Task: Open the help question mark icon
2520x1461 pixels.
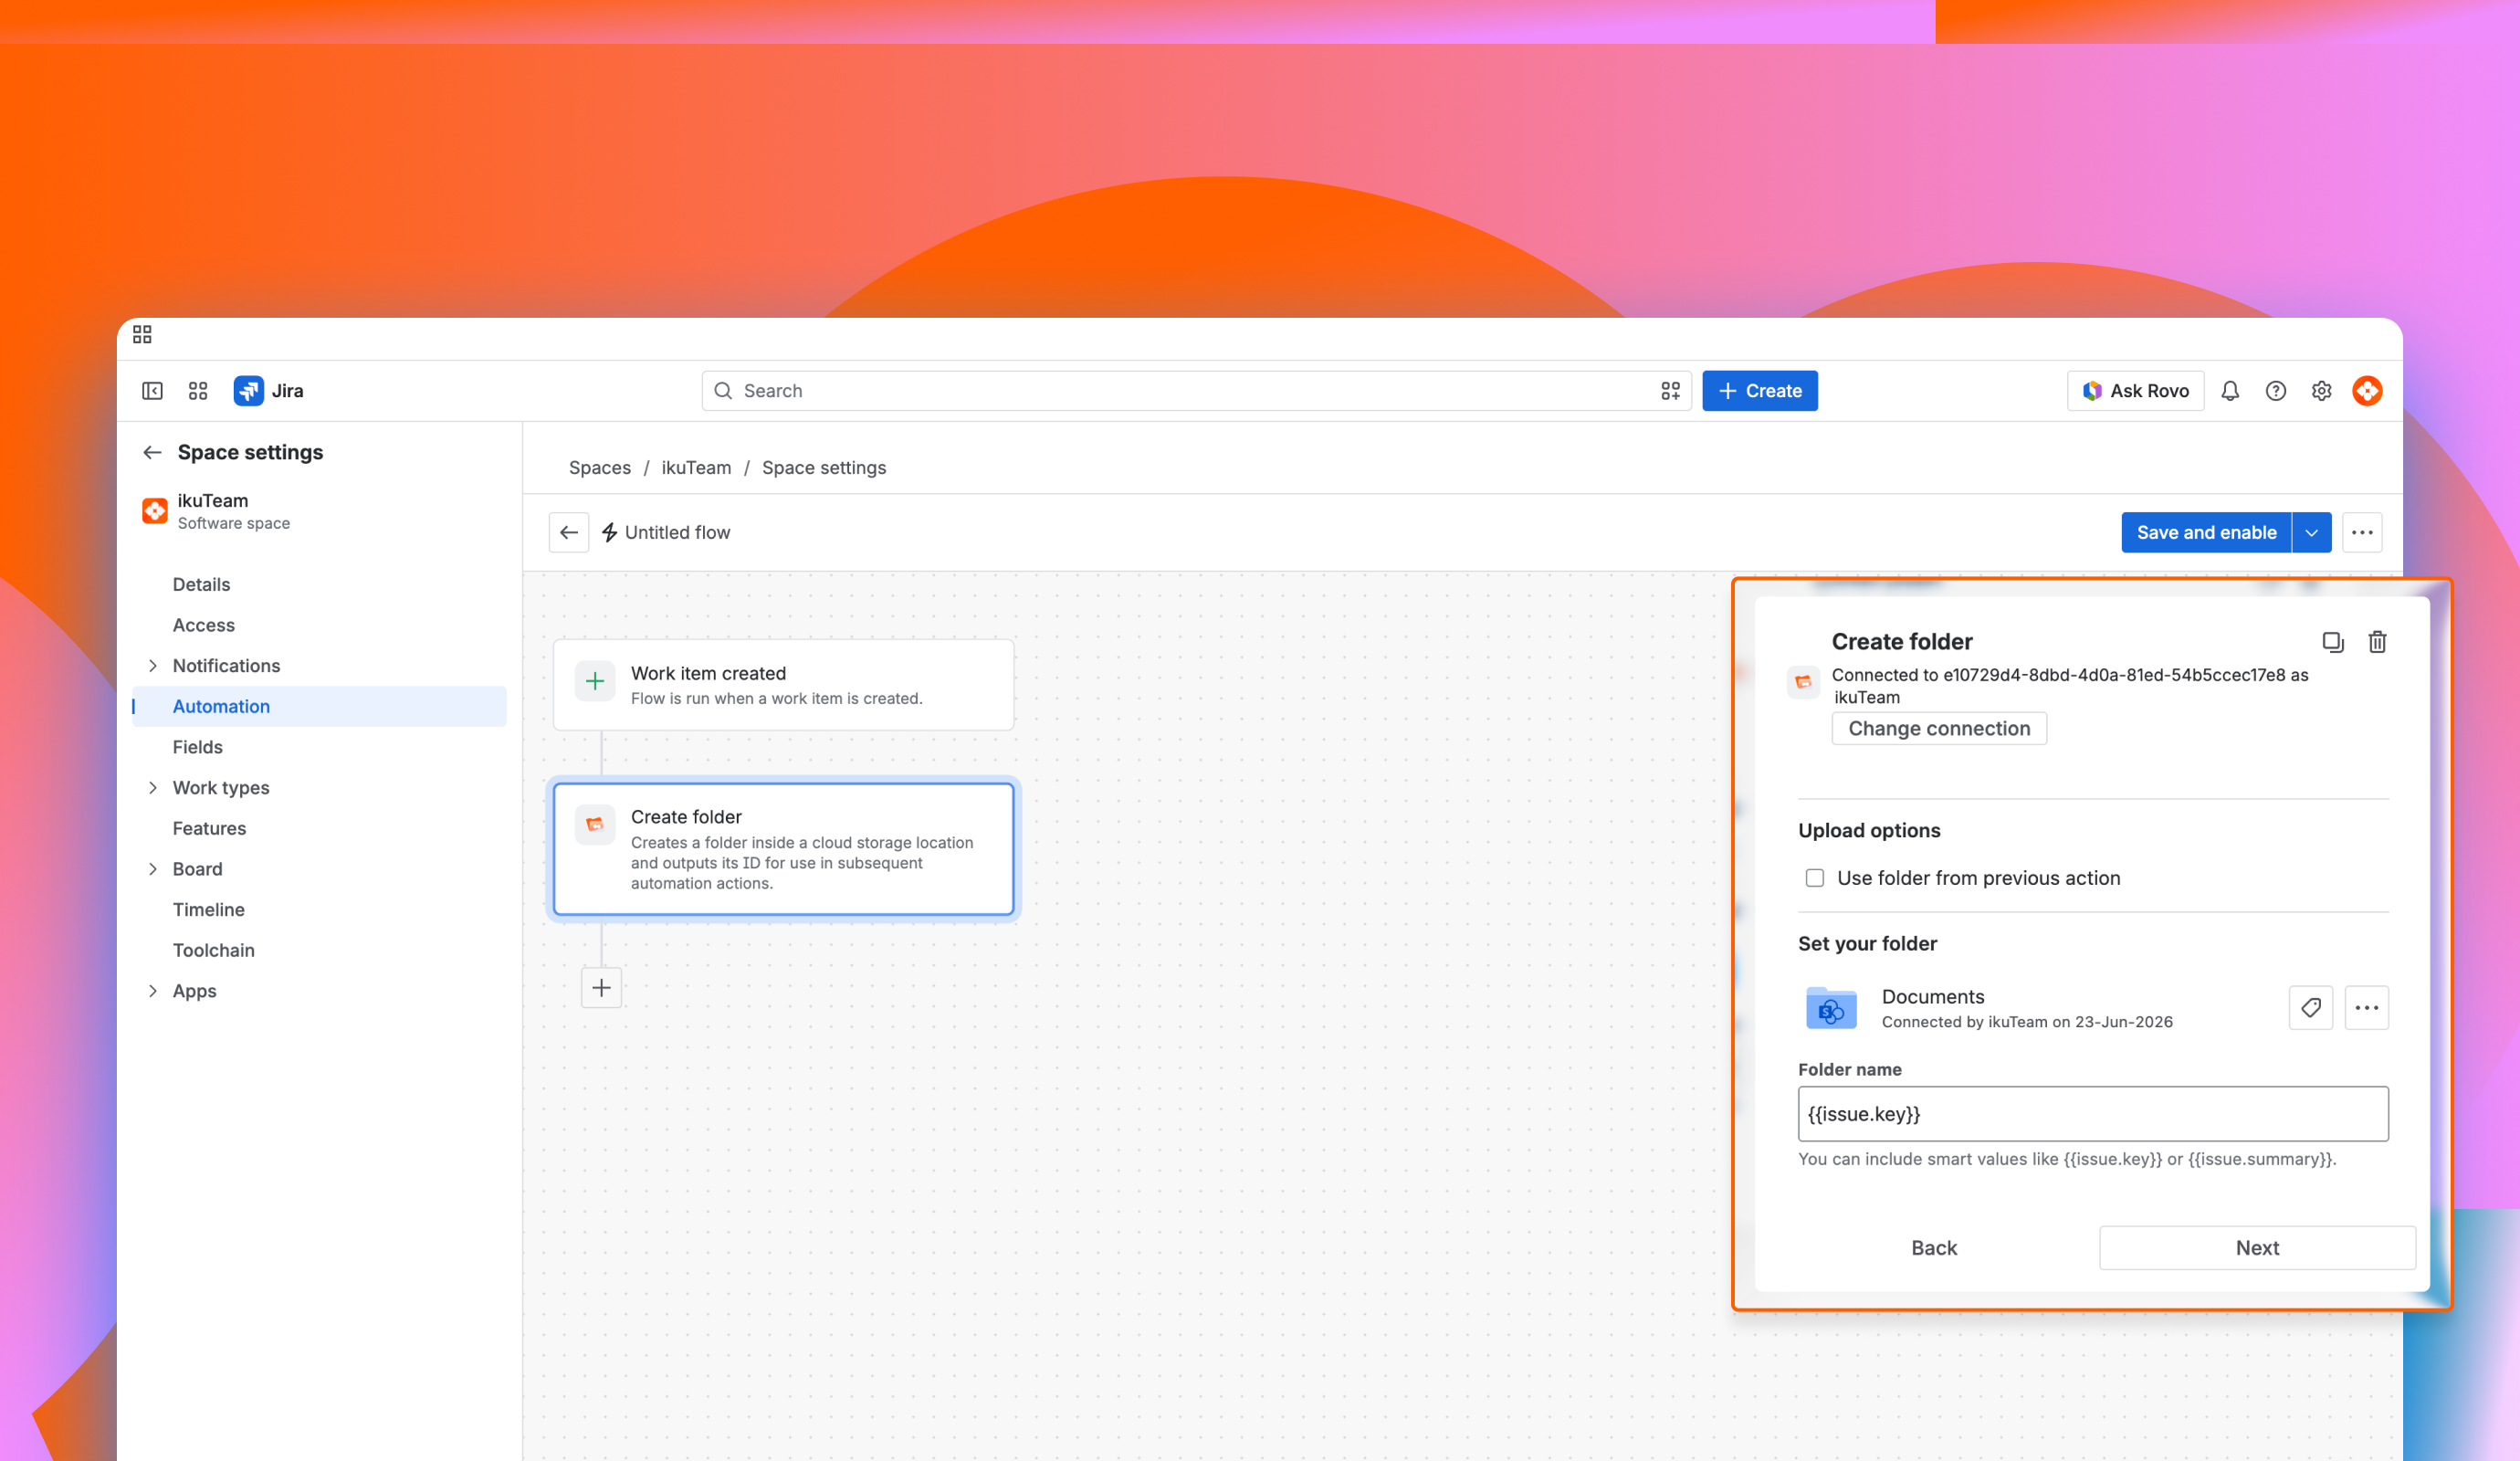Action: click(2276, 391)
